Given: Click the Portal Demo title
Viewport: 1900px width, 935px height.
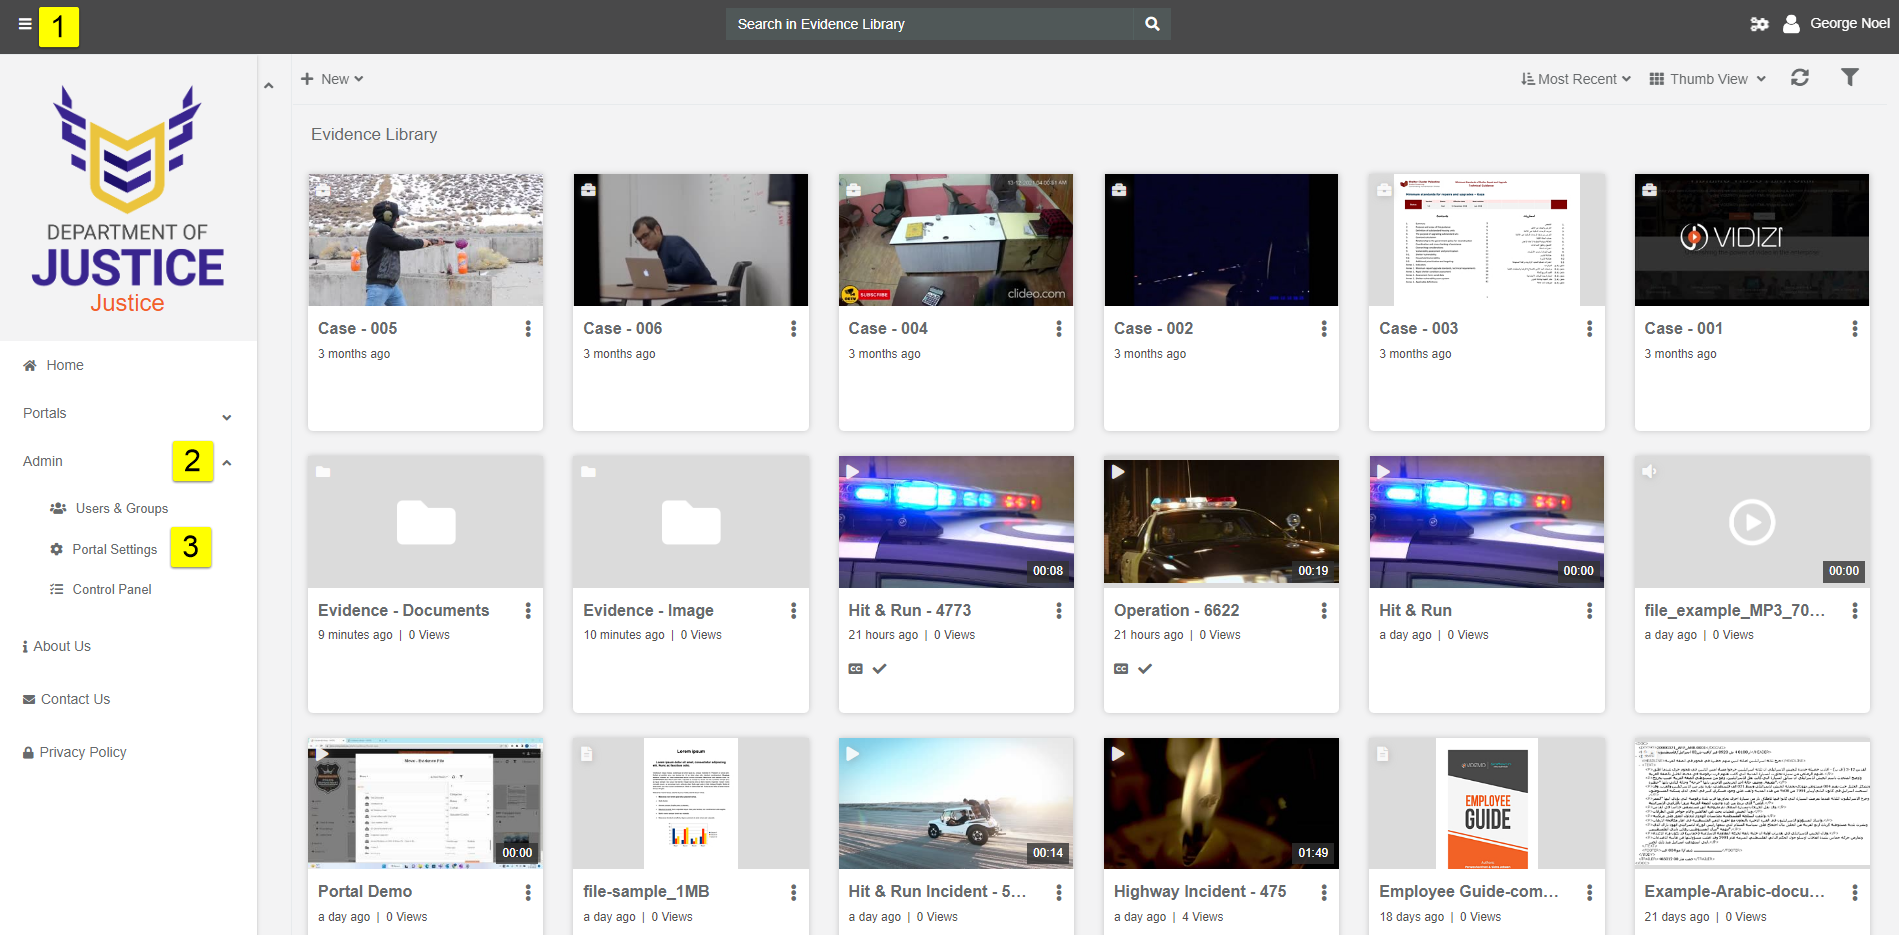Looking at the screenshot, I should 364,892.
